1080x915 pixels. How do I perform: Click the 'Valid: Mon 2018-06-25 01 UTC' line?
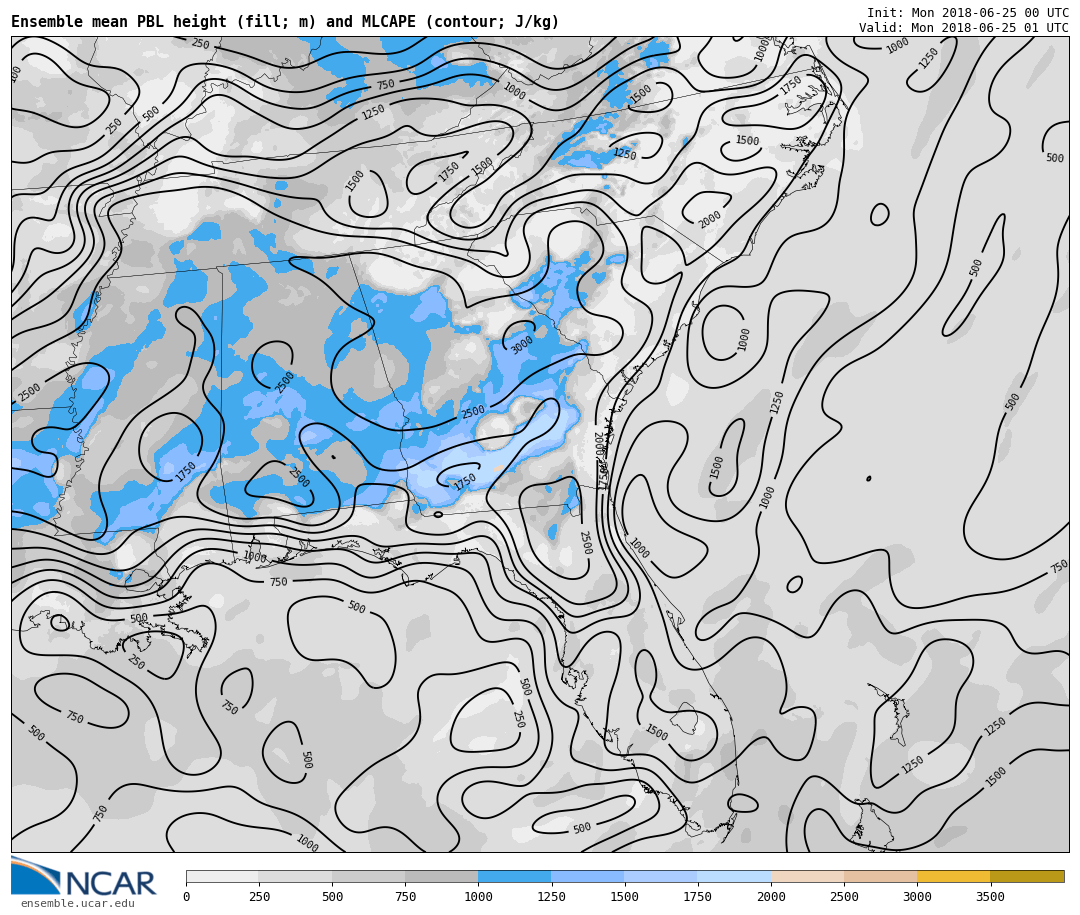click(964, 28)
